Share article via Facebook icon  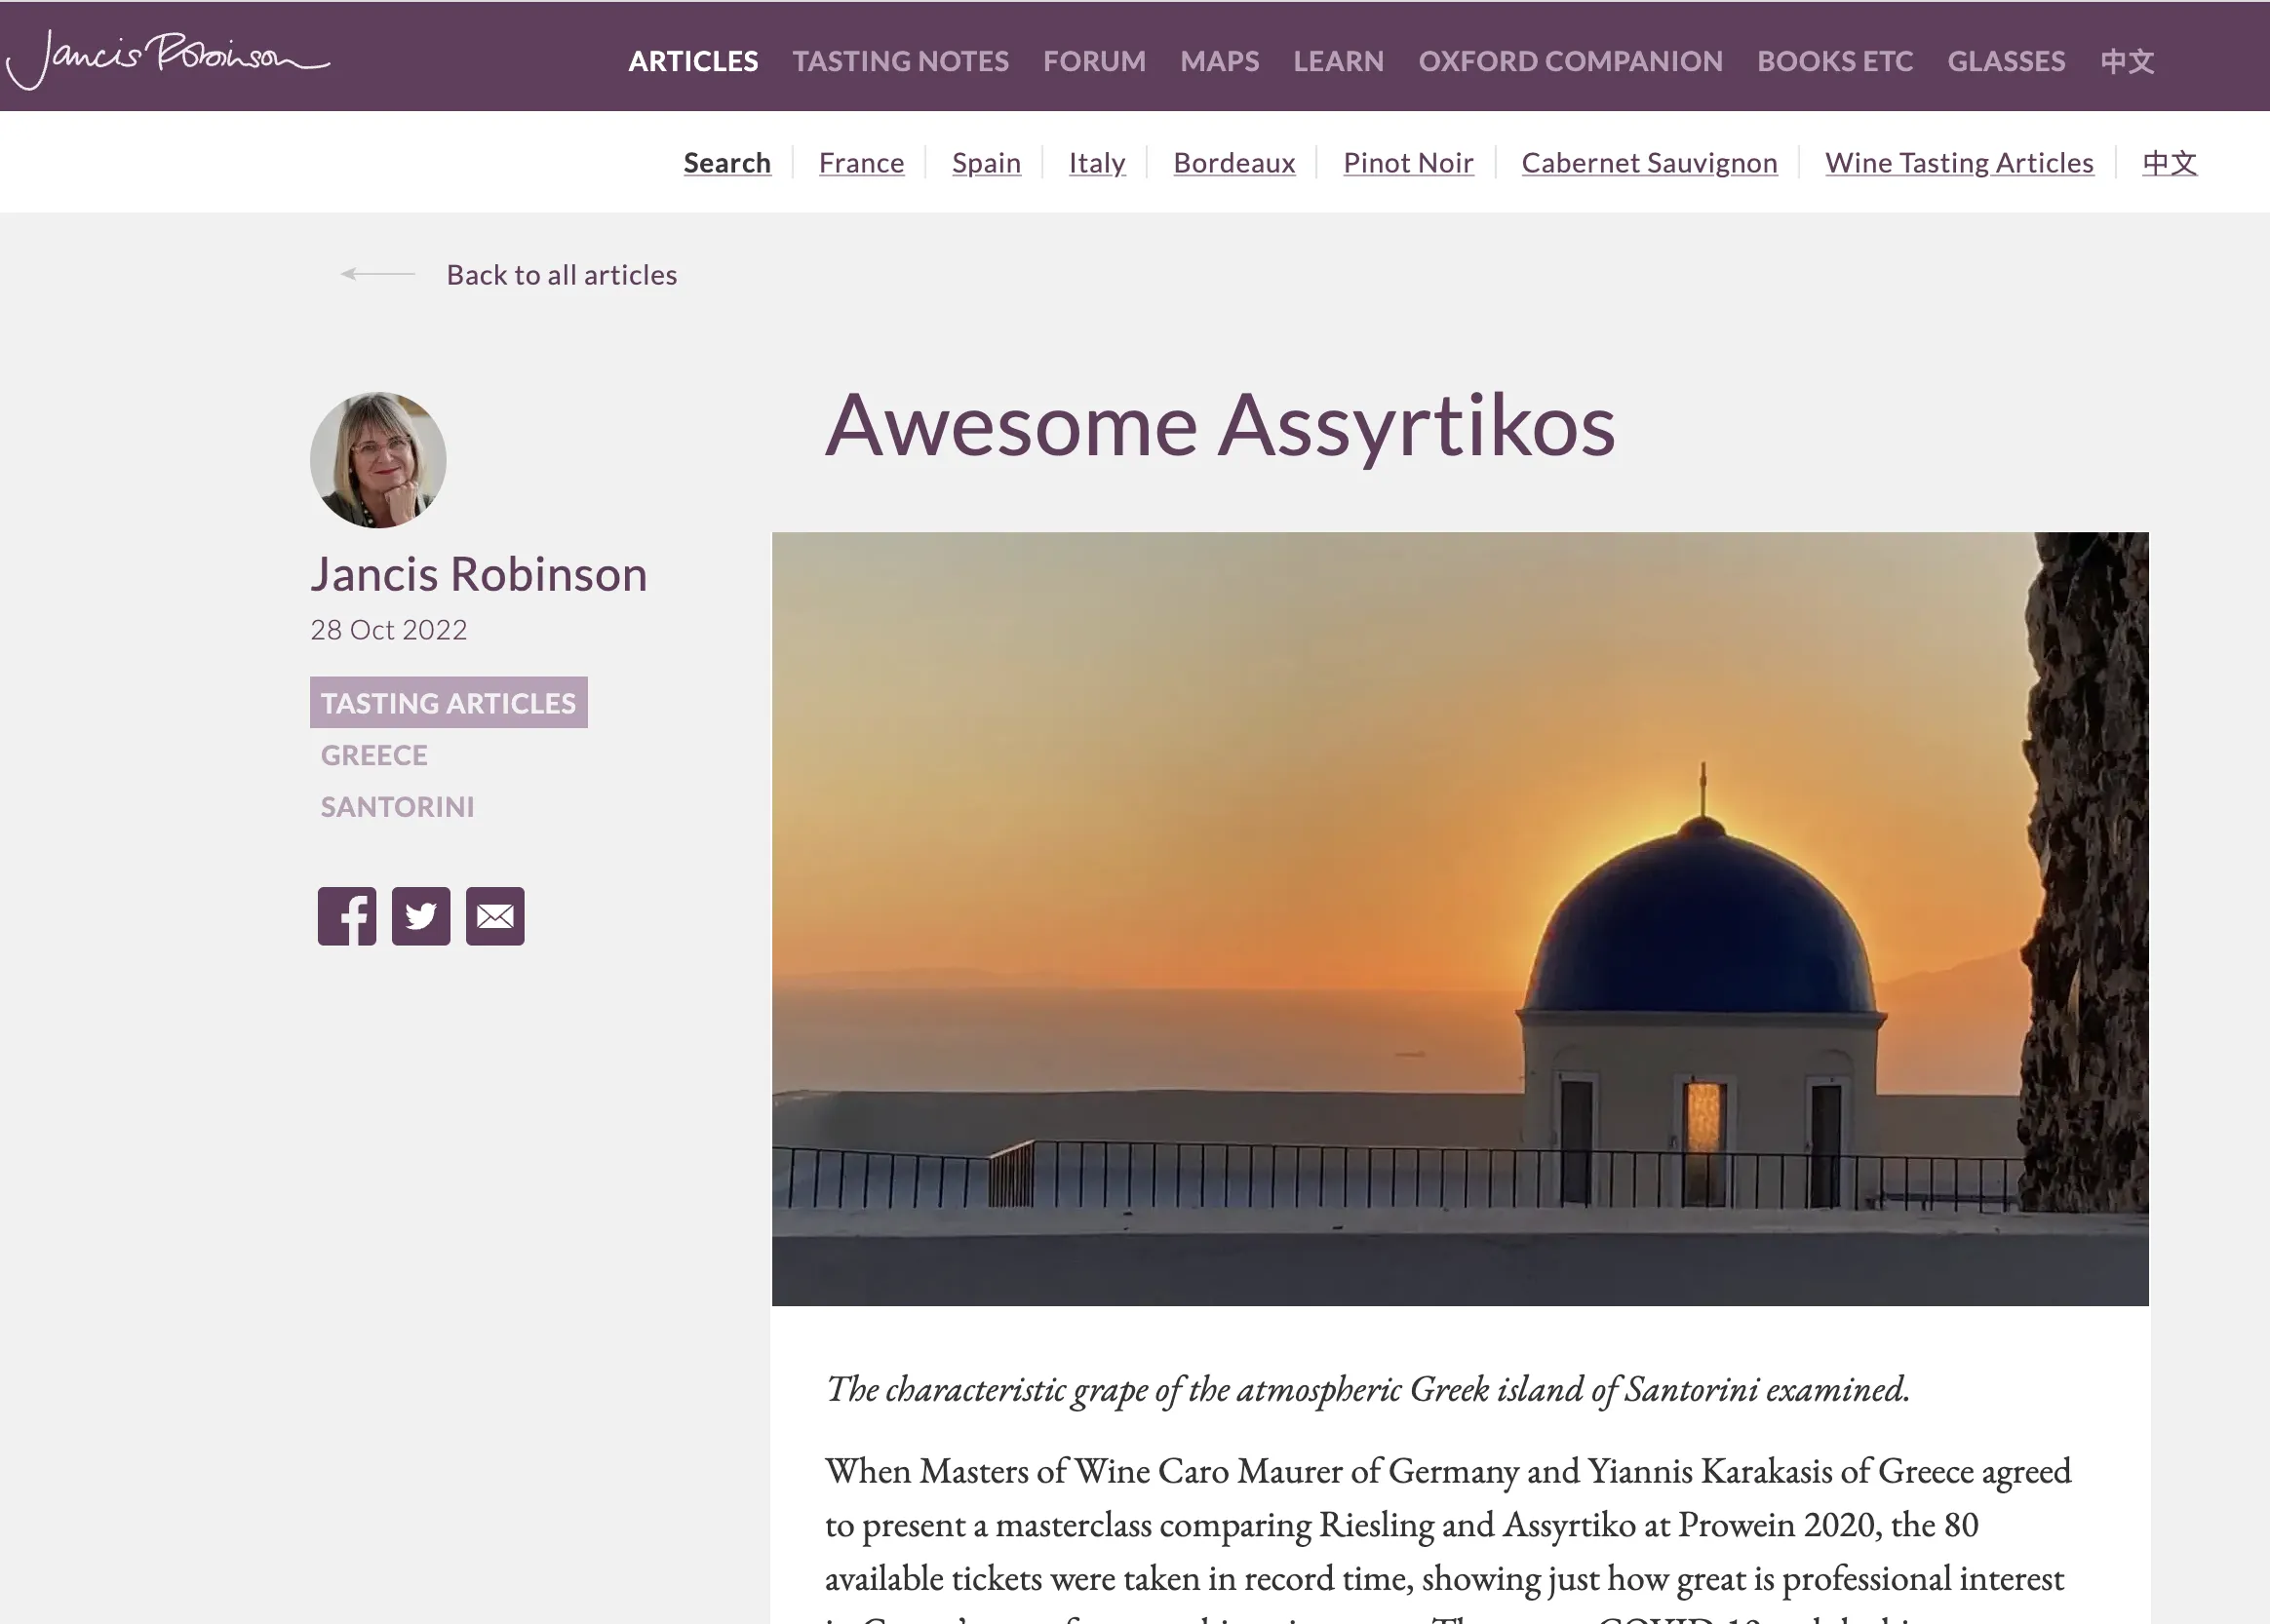point(347,916)
